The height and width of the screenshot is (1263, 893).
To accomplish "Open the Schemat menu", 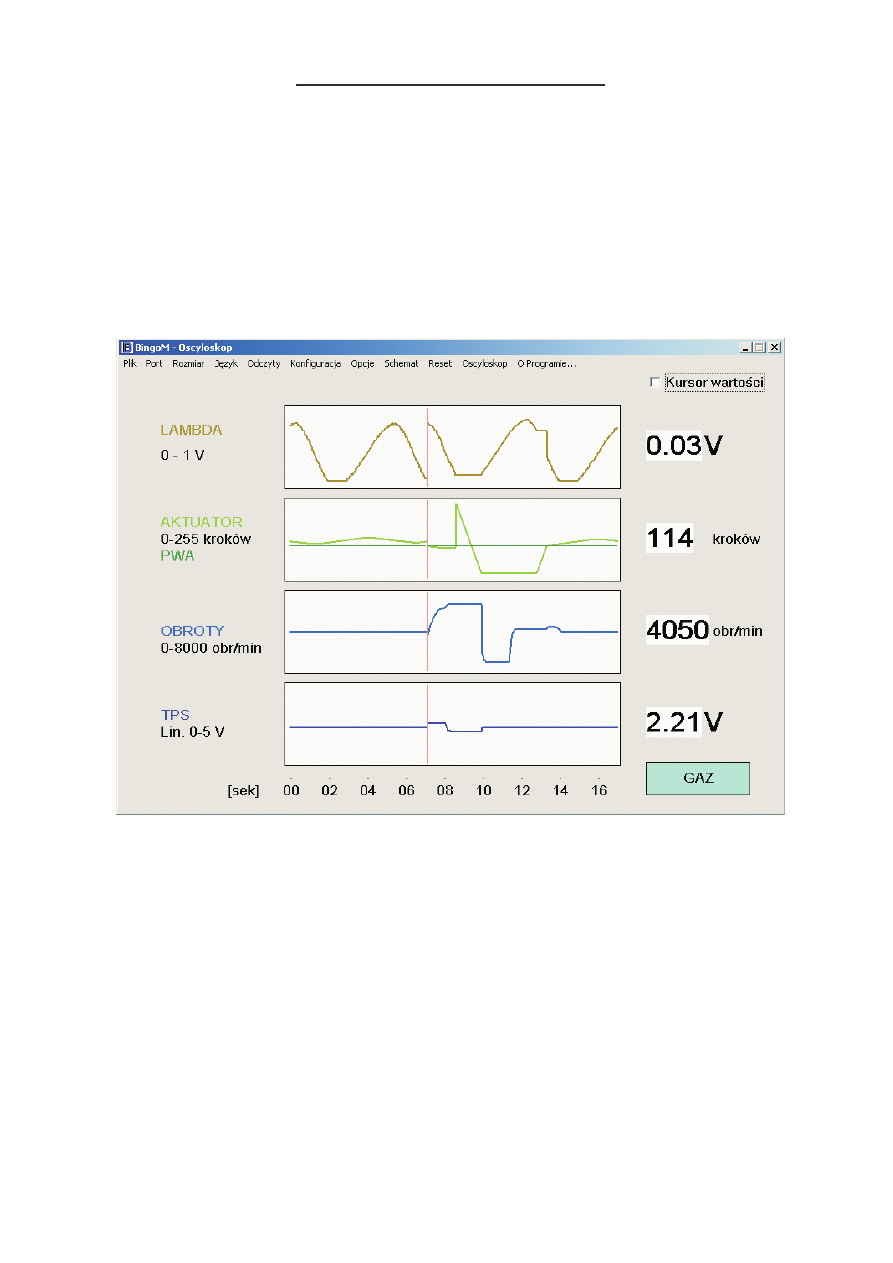I will pos(401,364).
